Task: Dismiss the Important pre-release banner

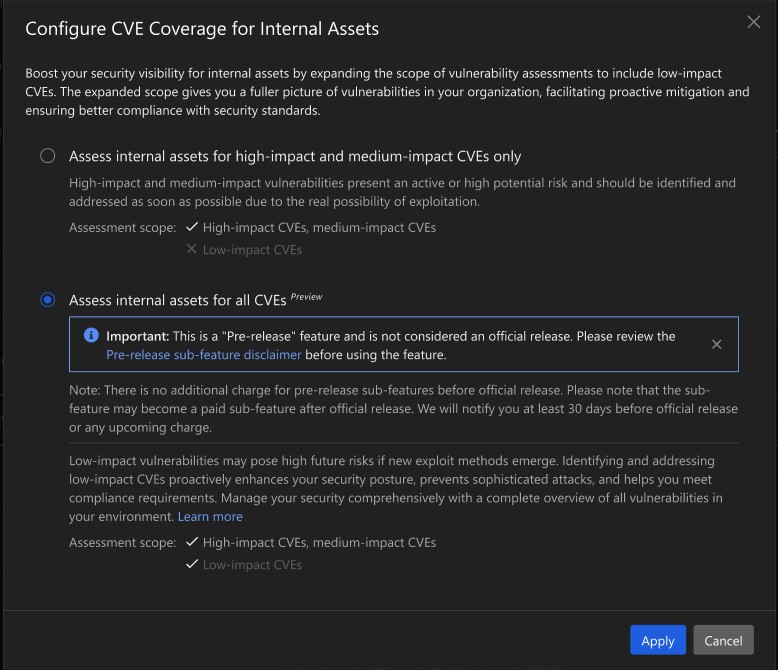Action: tap(716, 345)
